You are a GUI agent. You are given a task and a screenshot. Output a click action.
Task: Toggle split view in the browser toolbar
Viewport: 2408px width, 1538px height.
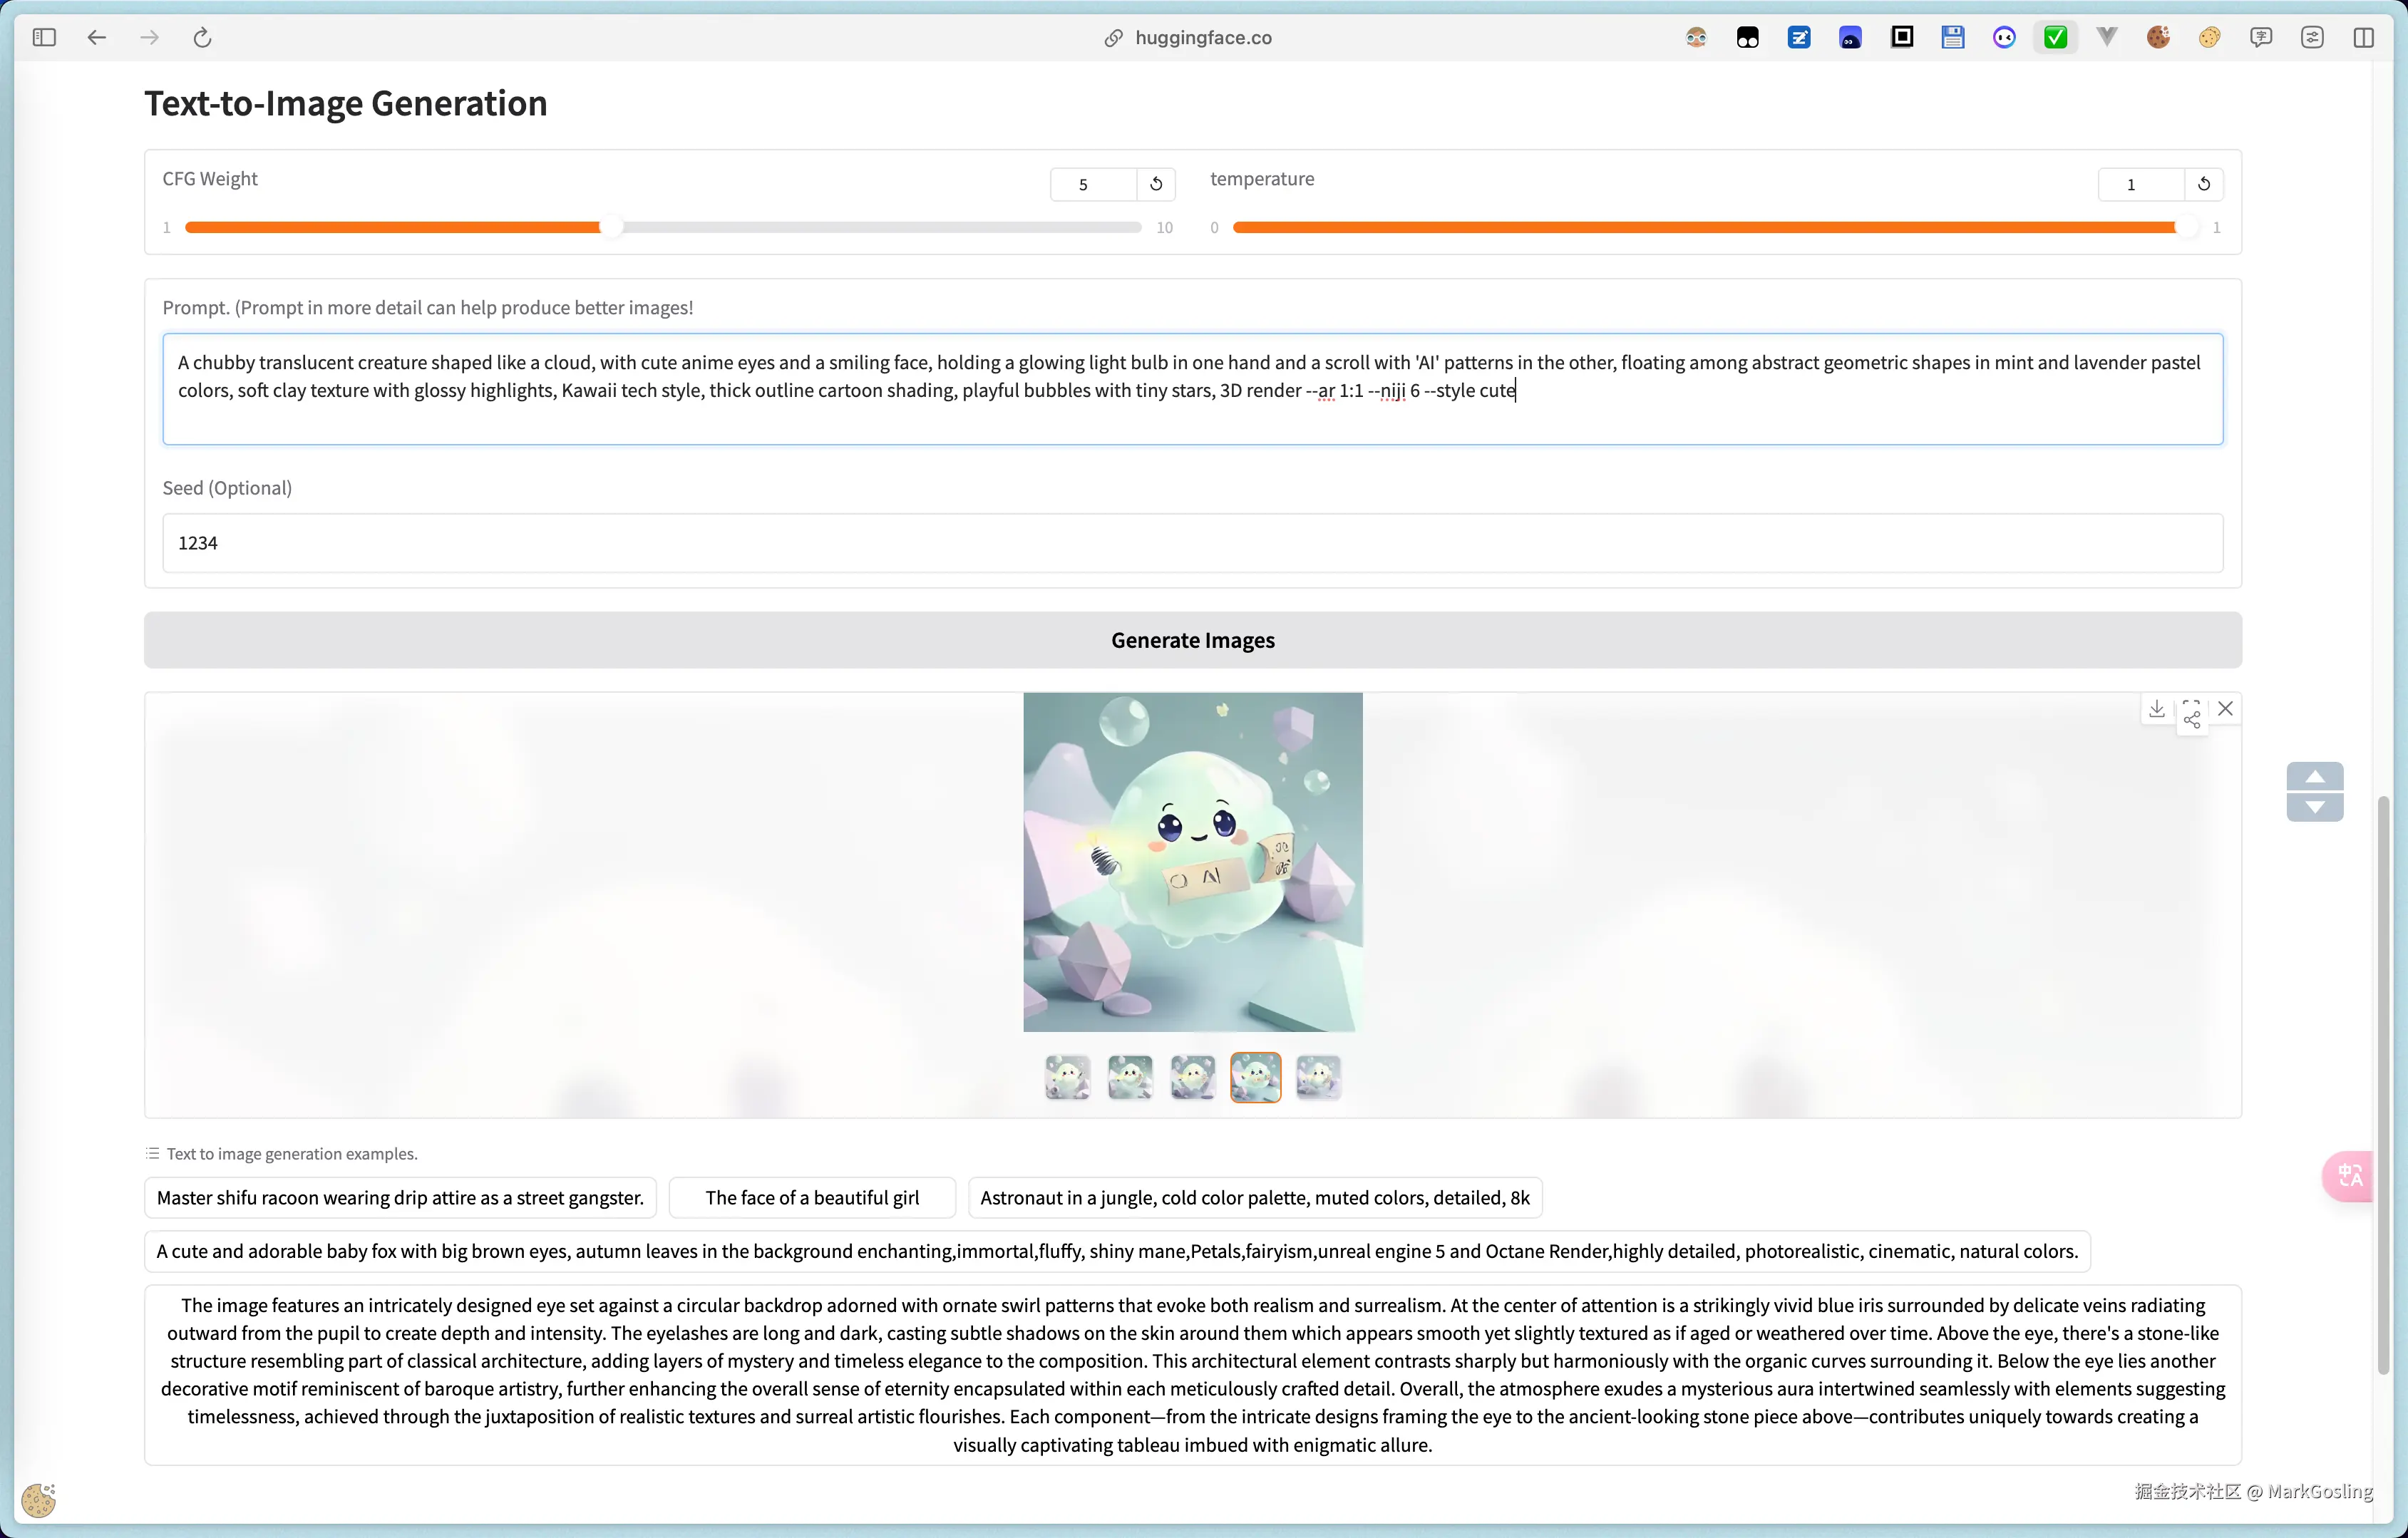pyautogui.click(x=2364, y=37)
